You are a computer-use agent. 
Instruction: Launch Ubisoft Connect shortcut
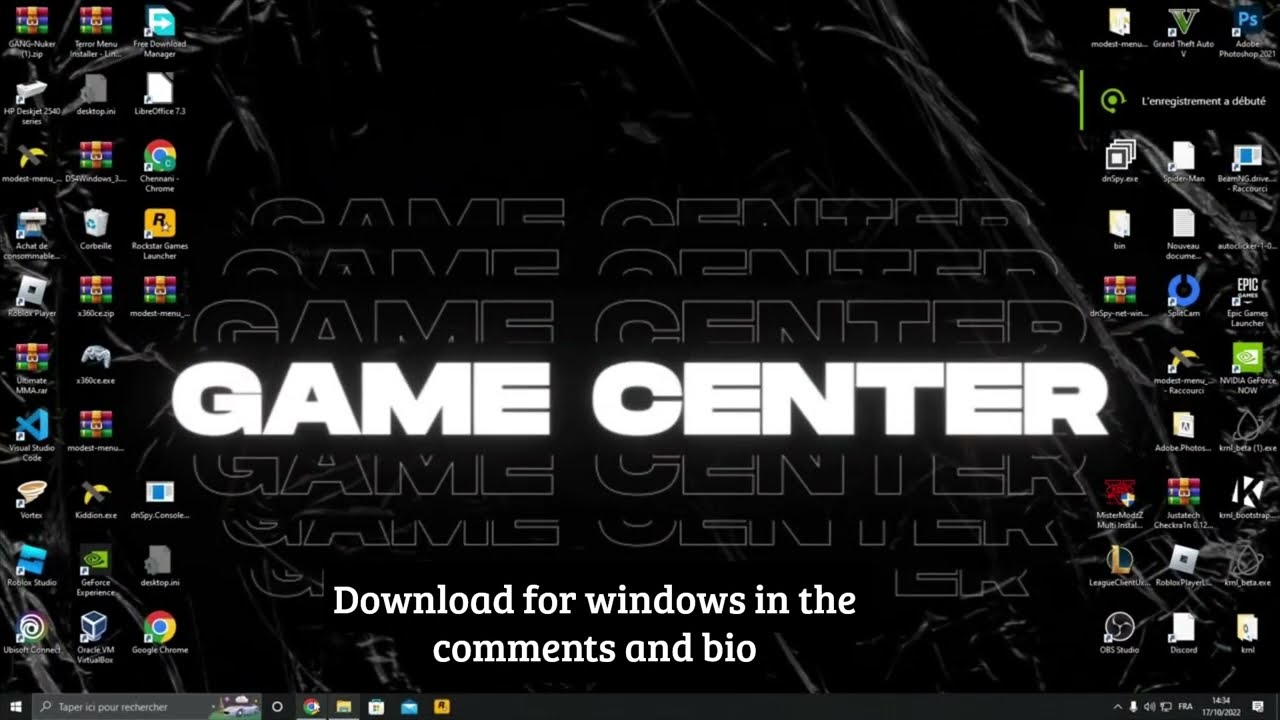(31, 634)
